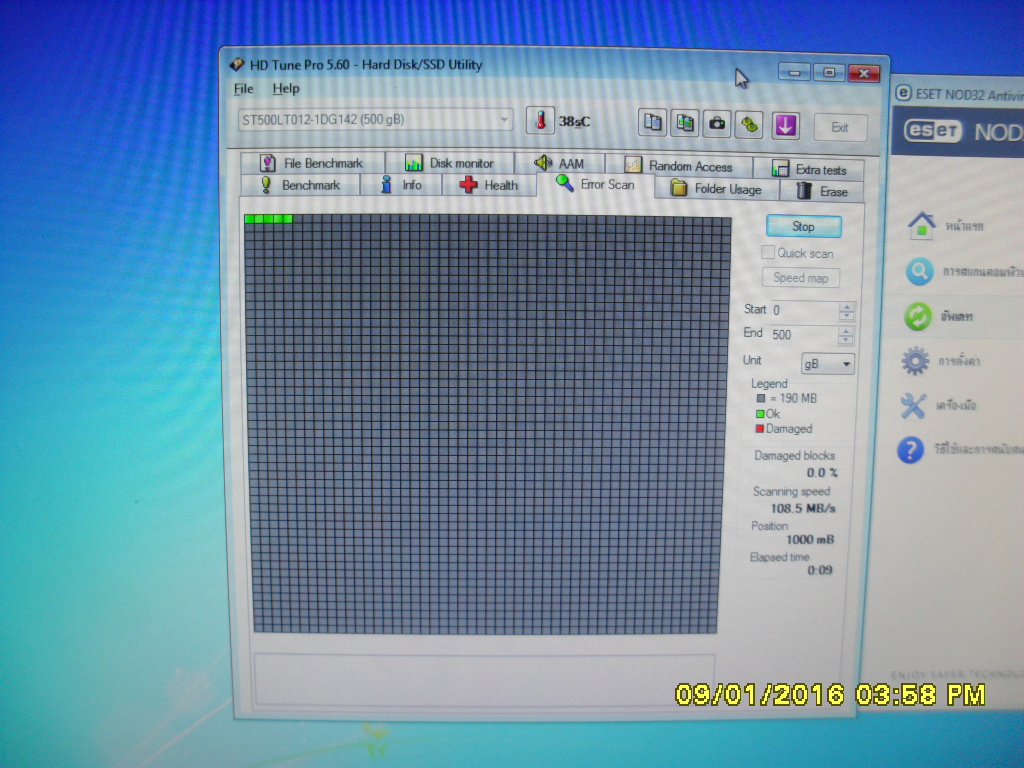Open the AAM tab
The height and width of the screenshot is (768, 1024).
pyautogui.click(x=560, y=163)
